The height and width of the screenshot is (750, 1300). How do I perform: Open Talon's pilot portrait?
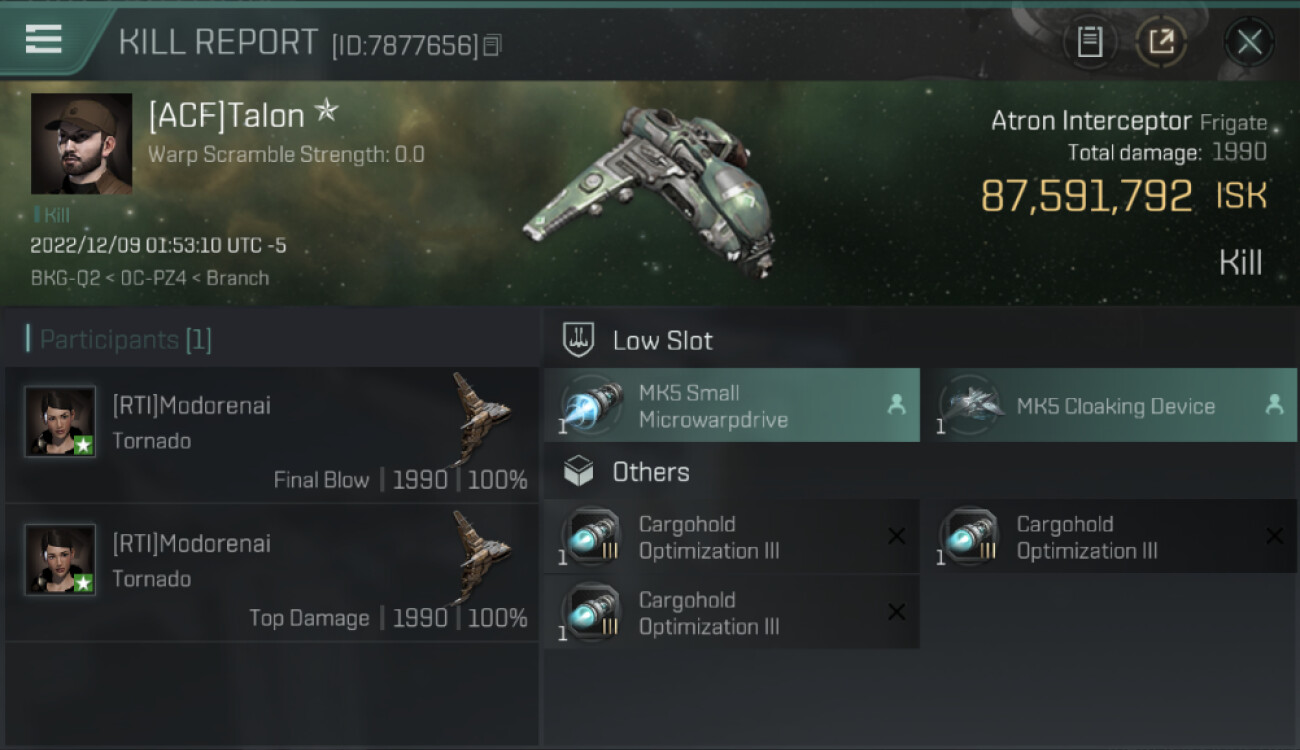pos(81,144)
